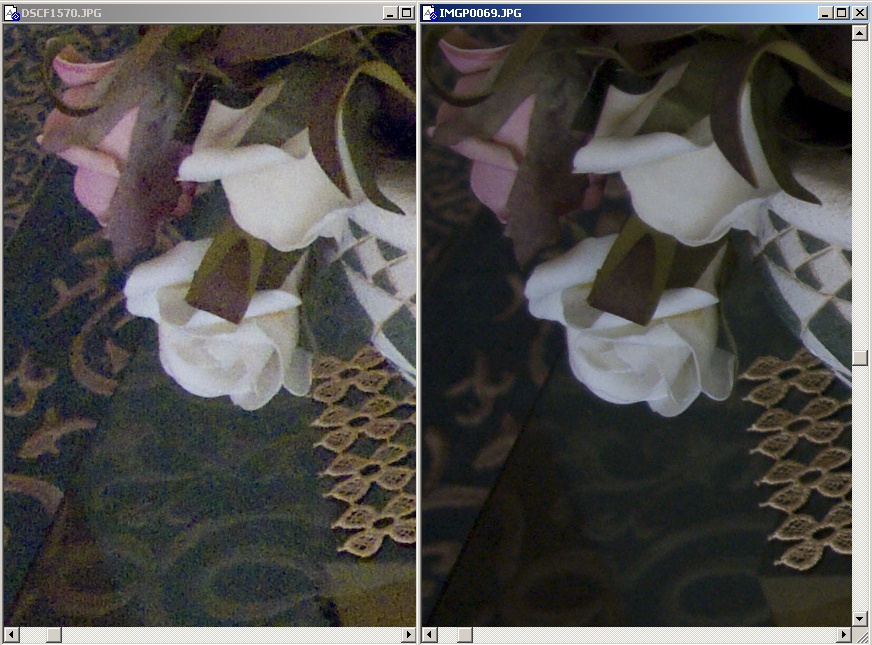Image resolution: width=872 pixels, height=645 pixels.
Task: Click the IMGP0069.JPG title bar text
Action: (x=480, y=13)
